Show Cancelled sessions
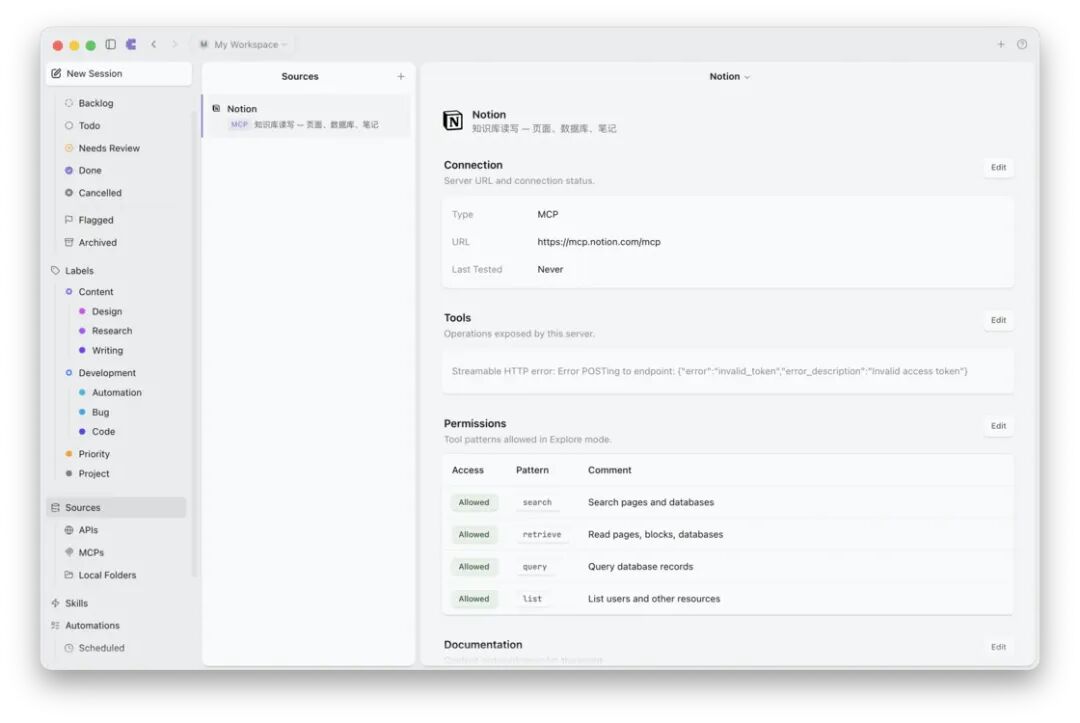Image resolution: width=1080 pixels, height=723 pixels. tap(100, 193)
